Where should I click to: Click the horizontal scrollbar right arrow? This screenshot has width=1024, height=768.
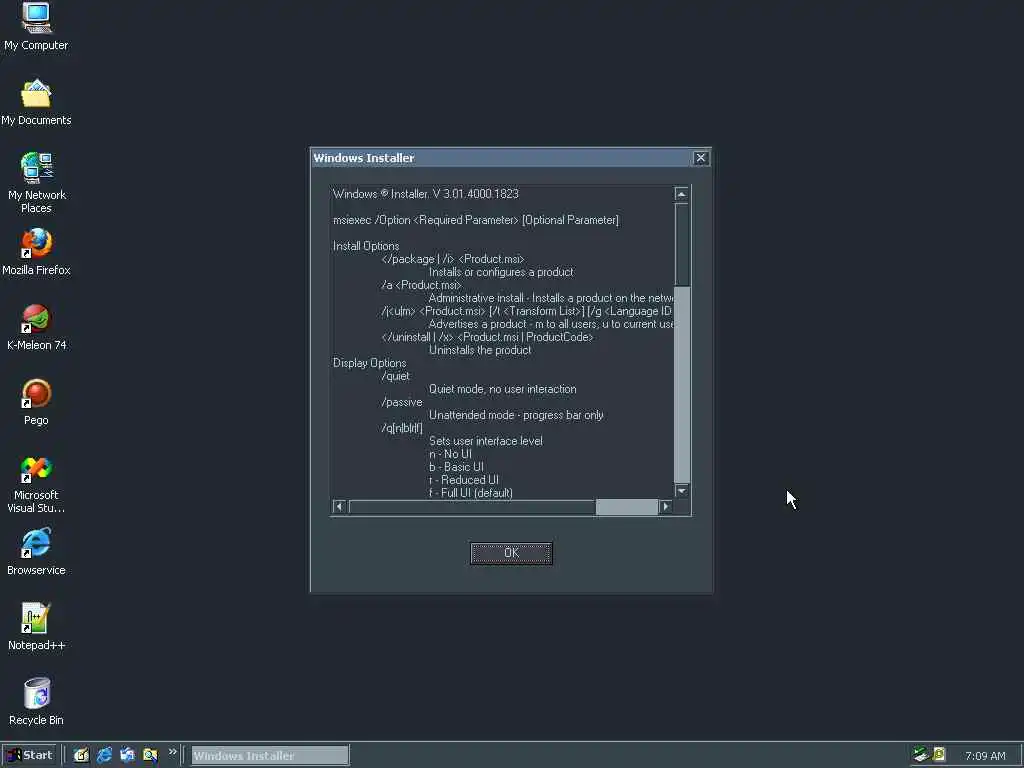coord(665,507)
